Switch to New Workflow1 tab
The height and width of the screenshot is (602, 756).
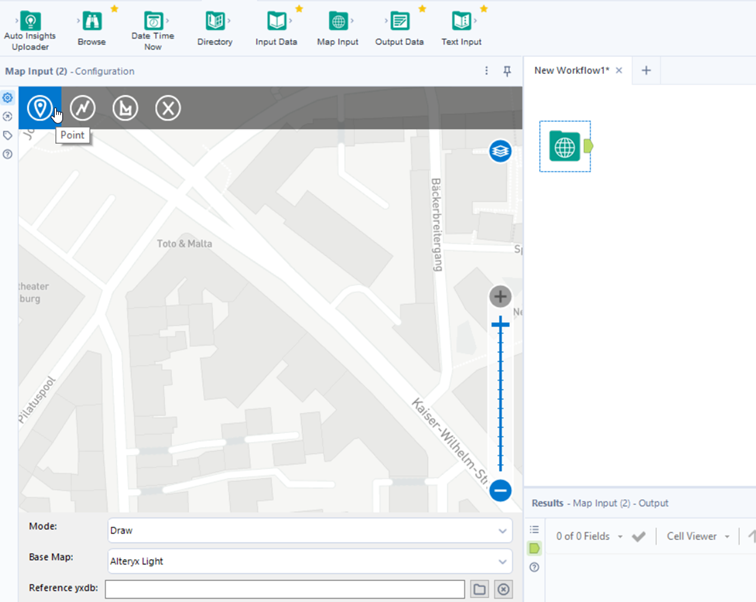571,70
